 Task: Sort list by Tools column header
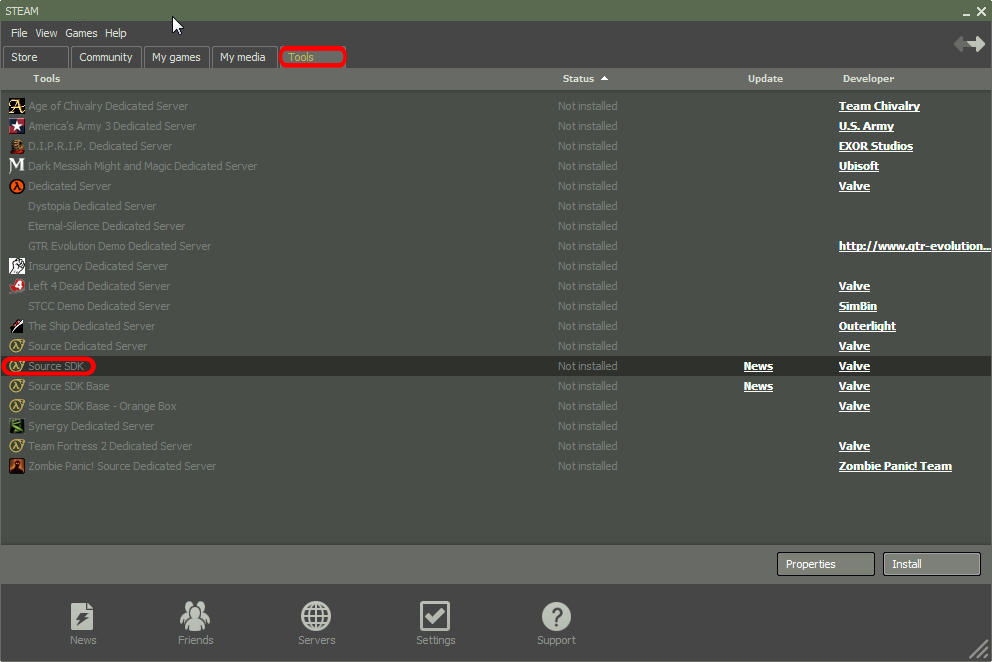[x=46, y=78]
